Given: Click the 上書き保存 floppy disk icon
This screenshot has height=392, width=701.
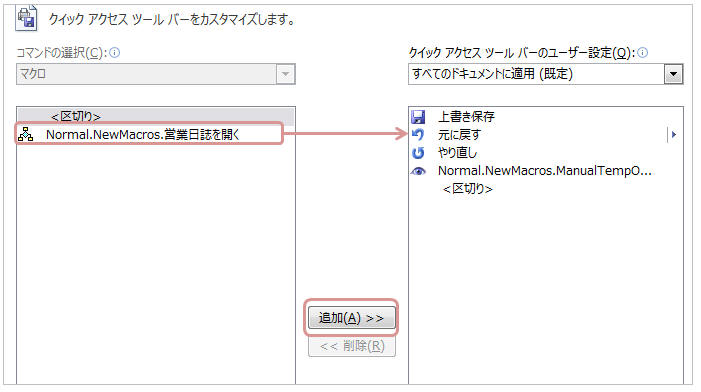Looking at the screenshot, I should point(418,117).
